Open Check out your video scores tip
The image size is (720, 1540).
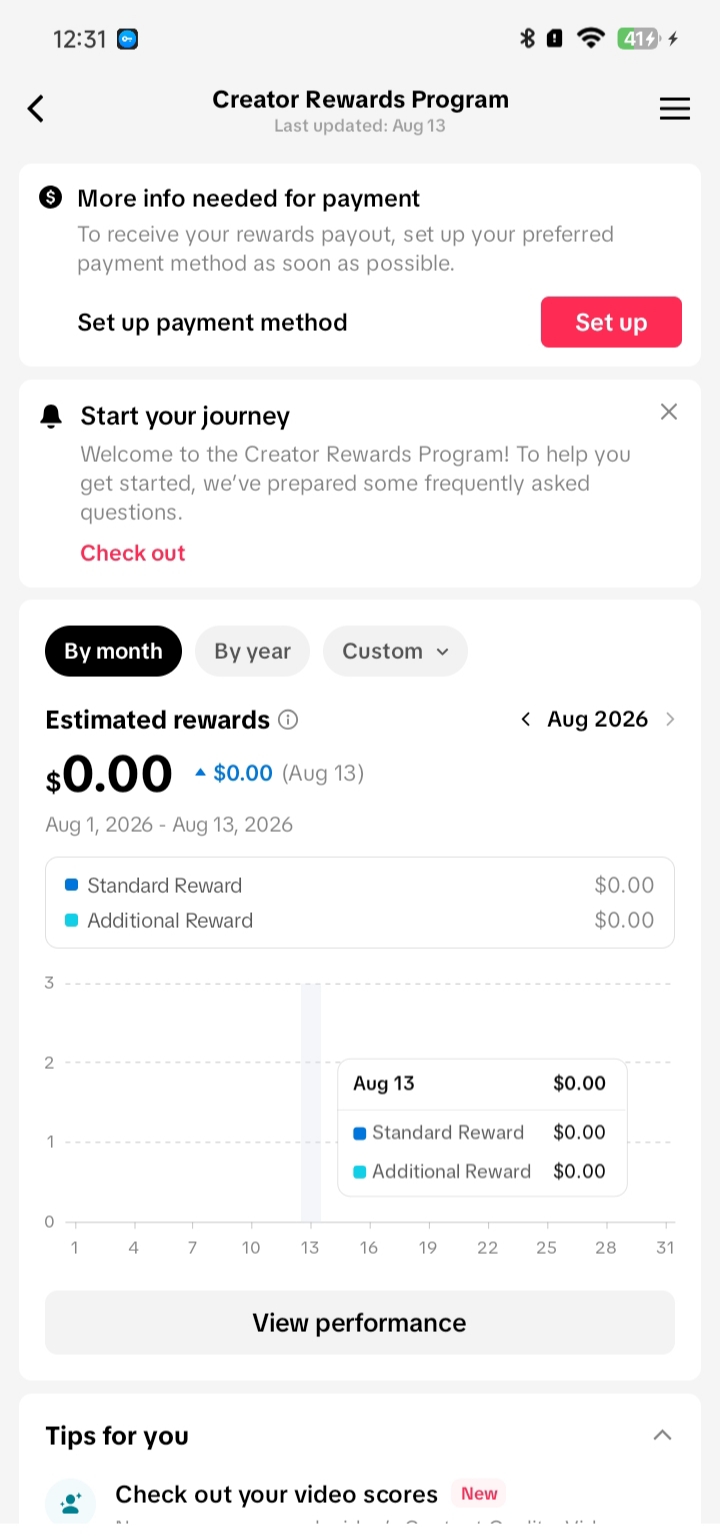(276, 1494)
